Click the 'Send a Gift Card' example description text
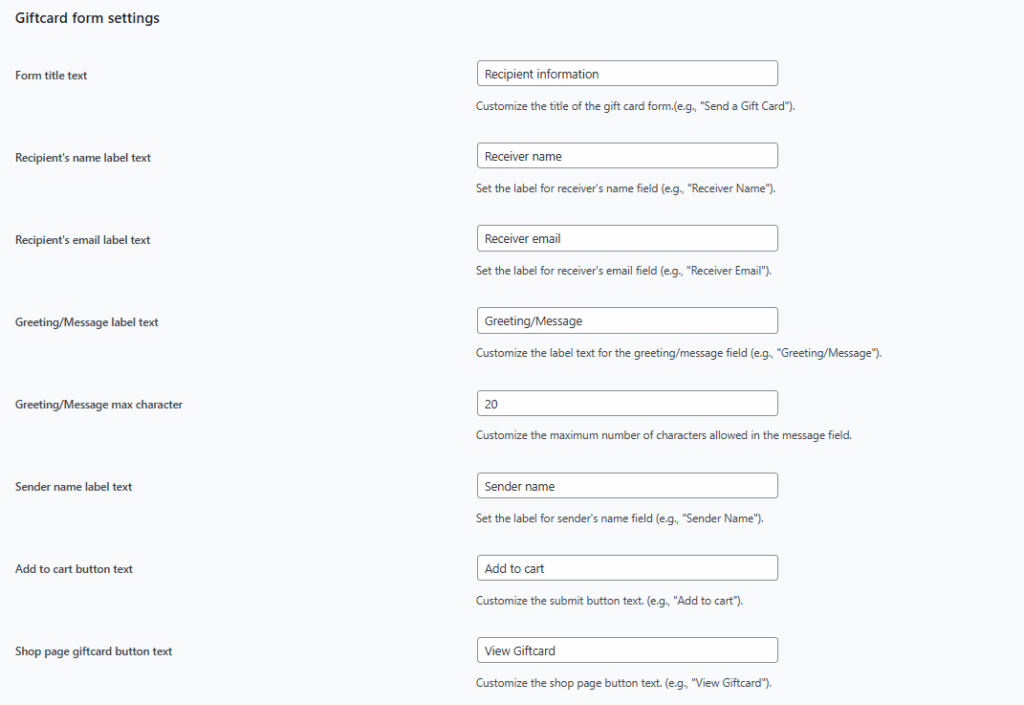 [x=635, y=106]
